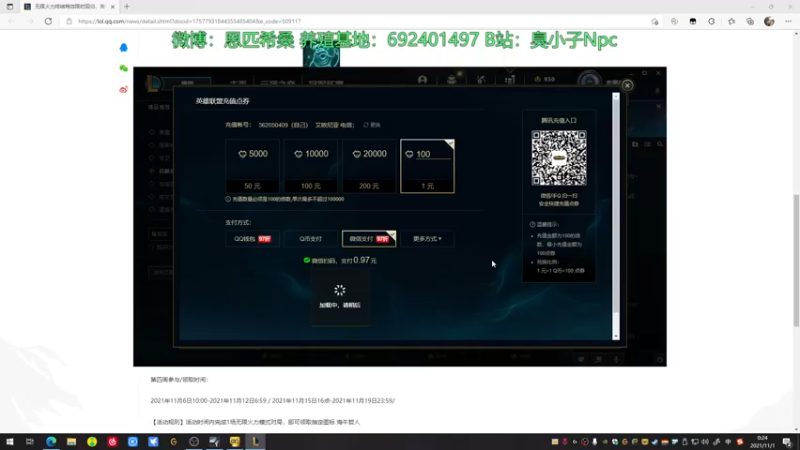Image resolution: width=800 pixels, height=450 pixels.
Task: Click the microphone icon at client bottom
Action: point(616,360)
